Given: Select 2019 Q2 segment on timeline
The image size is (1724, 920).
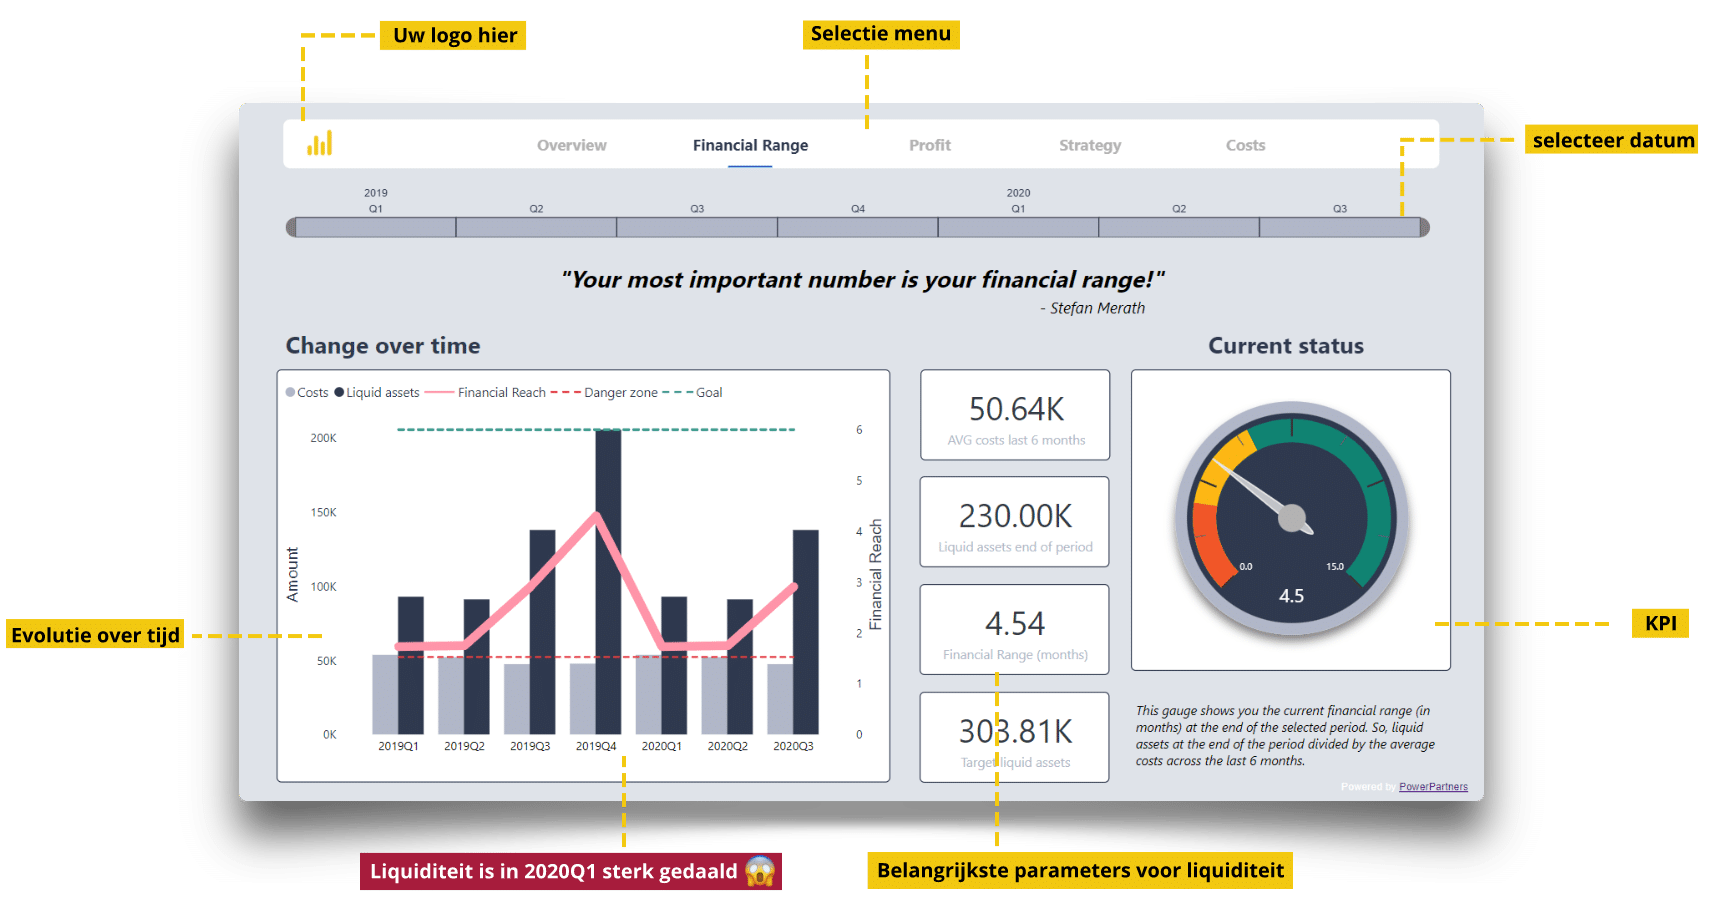Looking at the screenshot, I should [536, 228].
